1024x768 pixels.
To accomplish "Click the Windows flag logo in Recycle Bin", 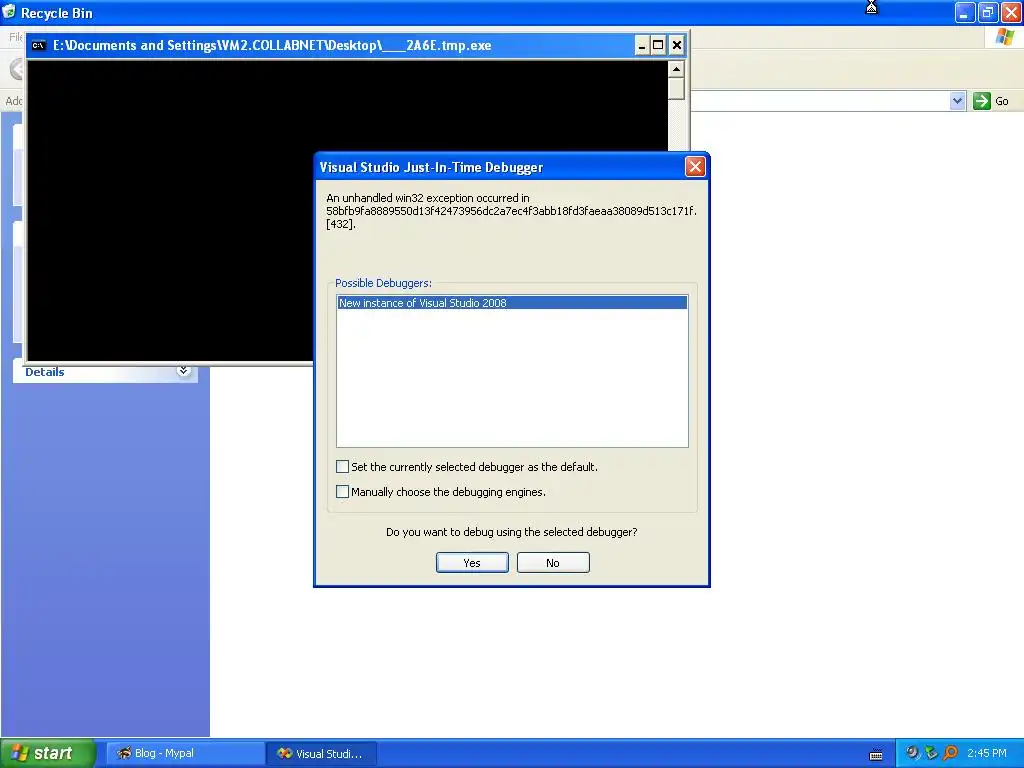I will point(1005,37).
